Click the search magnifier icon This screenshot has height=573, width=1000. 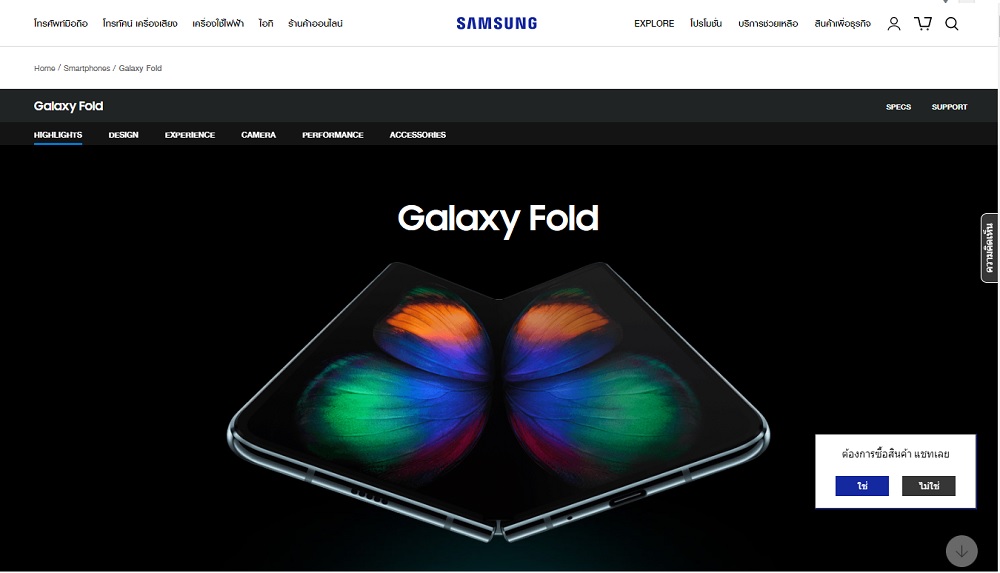pyautogui.click(x=952, y=24)
